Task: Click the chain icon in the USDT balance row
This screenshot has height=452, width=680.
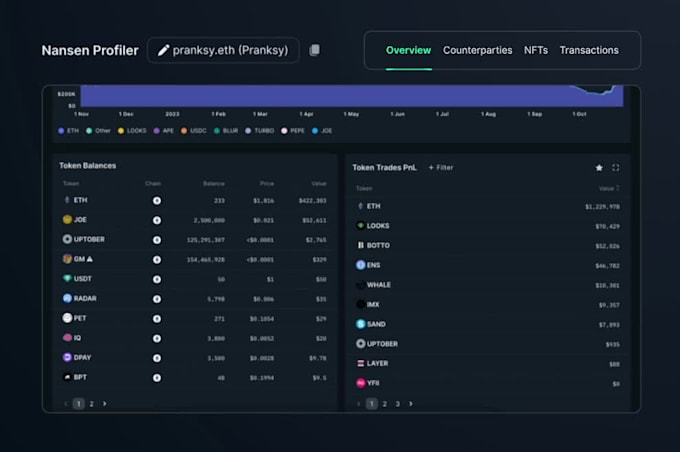Action: pos(157,279)
